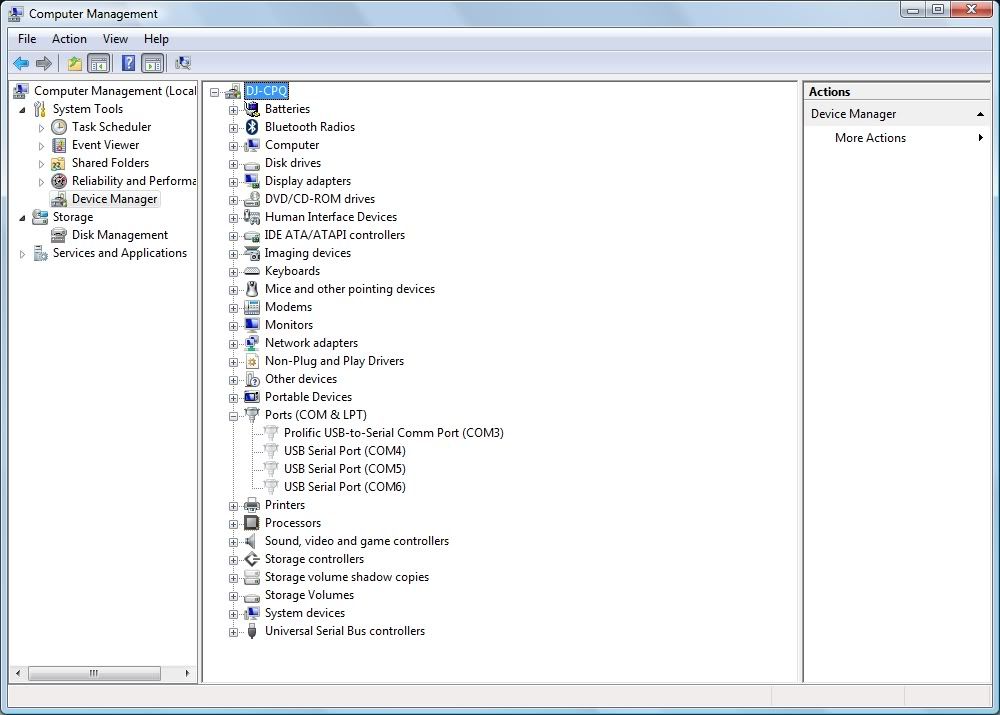The height and width of the screenshot is (715, 1000).
Task: Click the Forward arrow toolbar icon
Action: [44, 63]
